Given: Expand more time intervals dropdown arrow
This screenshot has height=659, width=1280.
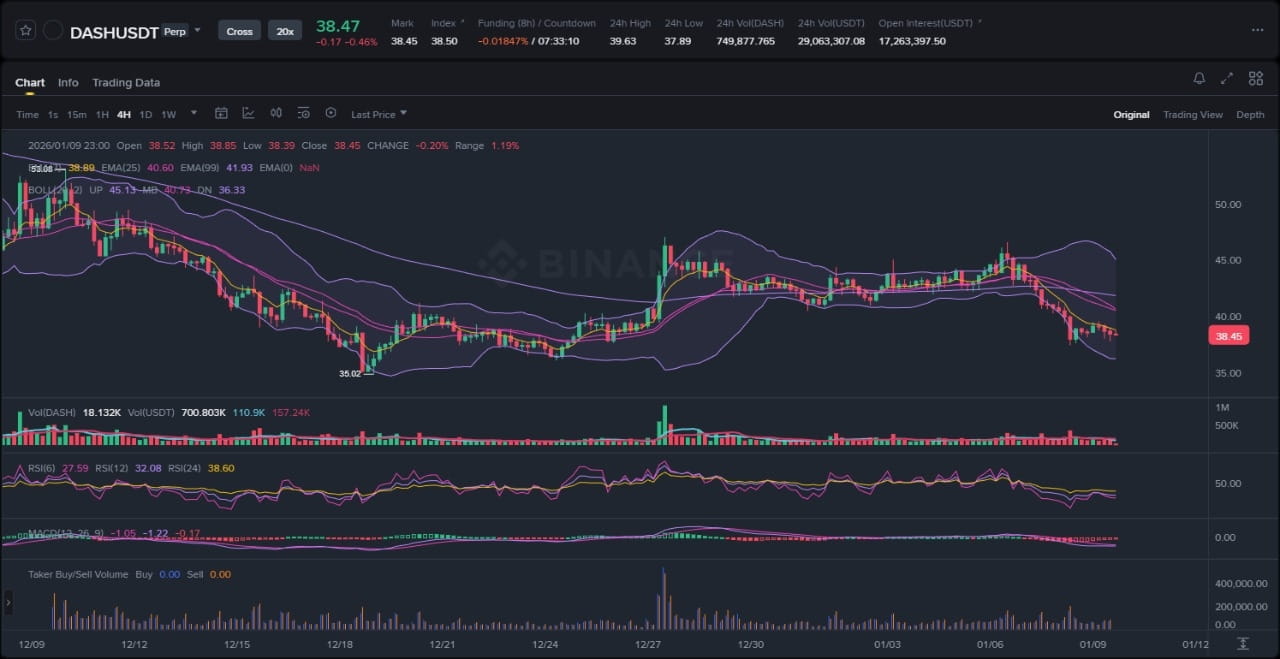Looking at the screenshot, I should [193, 113].
